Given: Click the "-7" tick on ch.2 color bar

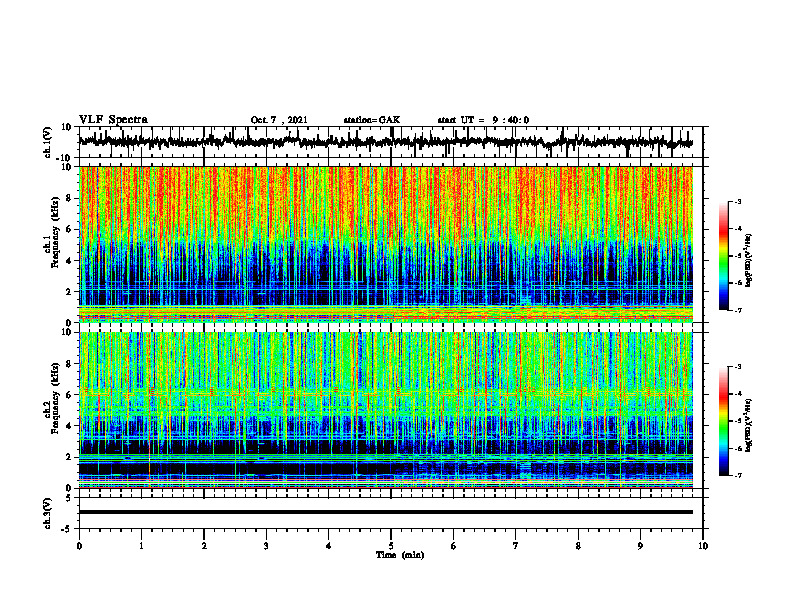Looking at the screenshot, I should pos(738,476).
